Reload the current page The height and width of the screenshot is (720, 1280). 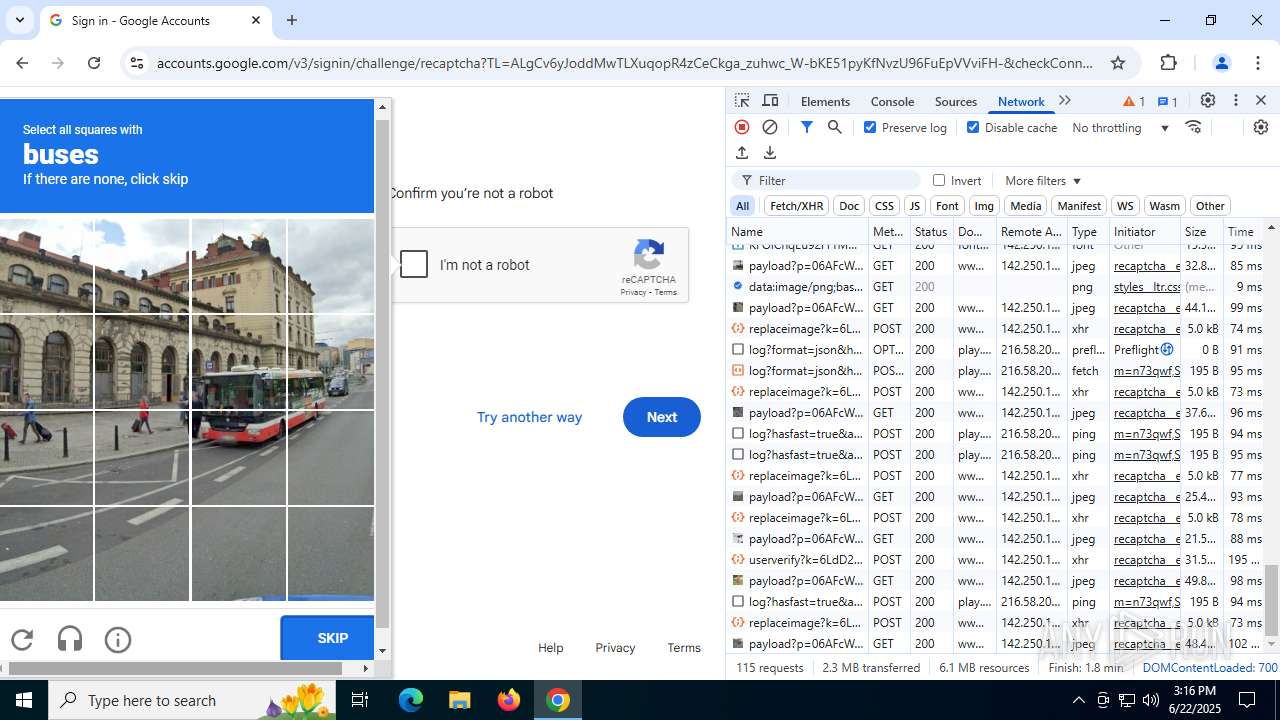(94, 63)
